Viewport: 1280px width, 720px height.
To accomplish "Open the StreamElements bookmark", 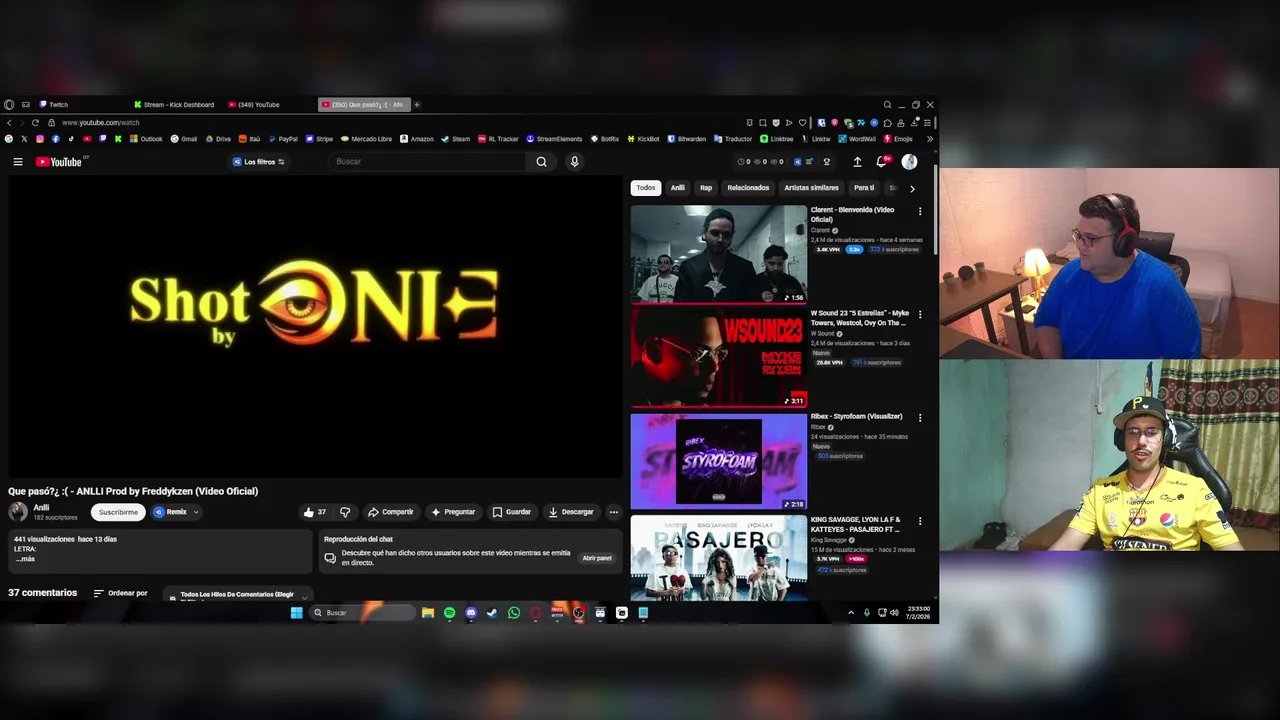I will [x=554, y=139].
